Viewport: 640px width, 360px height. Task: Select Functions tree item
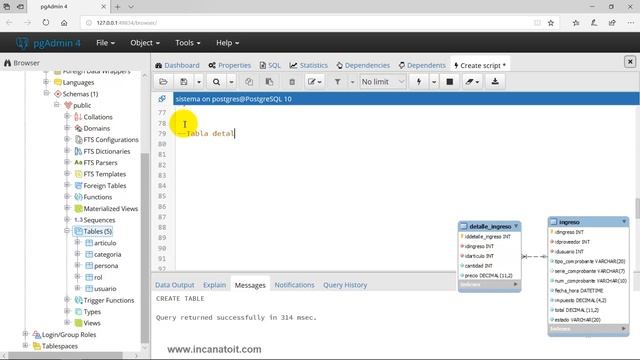coord(98,197)
